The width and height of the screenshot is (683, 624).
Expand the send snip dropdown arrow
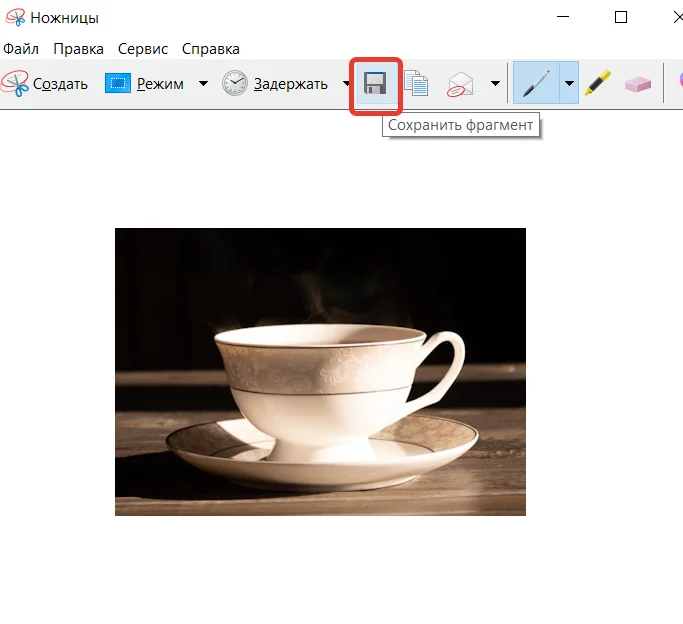tap(495, 83)
